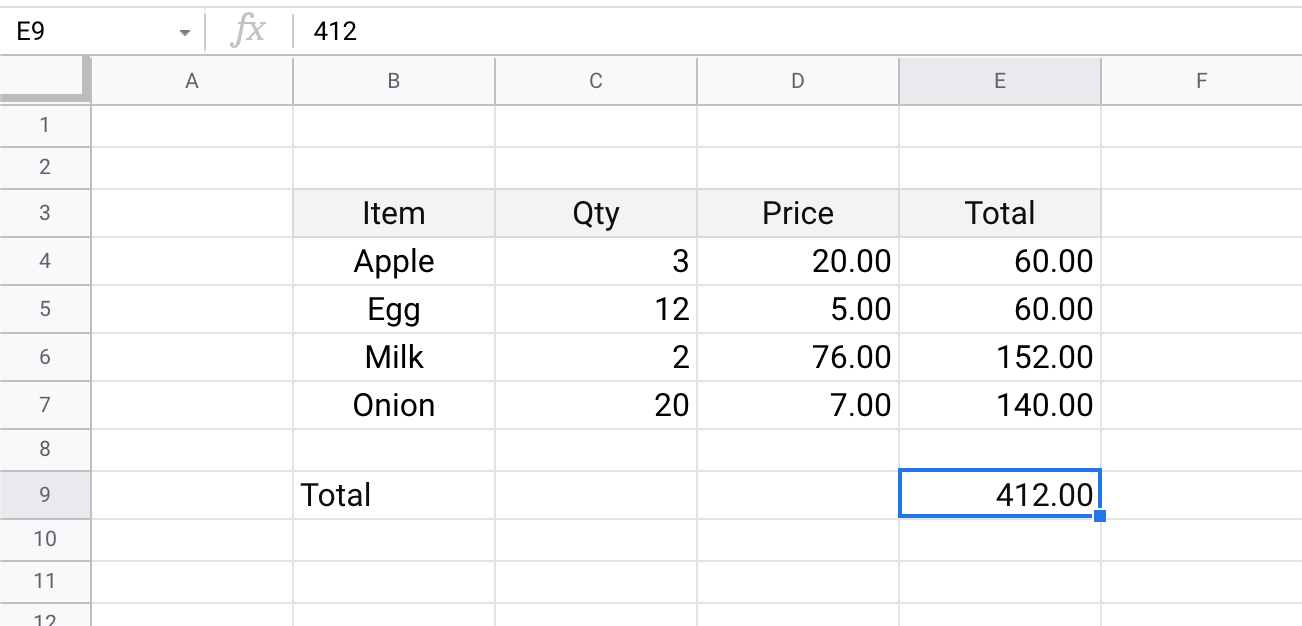Select column E header
Screen dimensions: 1302x626
[999, 82]
